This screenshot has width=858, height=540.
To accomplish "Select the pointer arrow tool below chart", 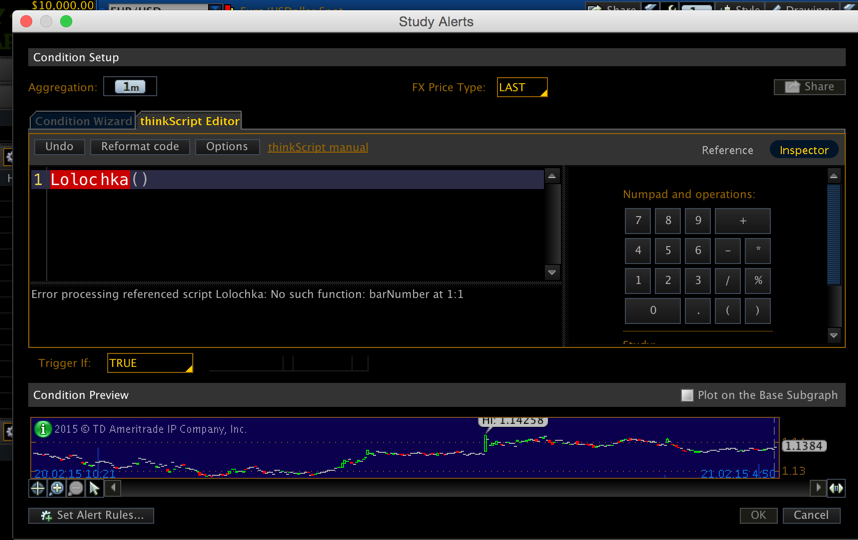I will coord(94,488).
